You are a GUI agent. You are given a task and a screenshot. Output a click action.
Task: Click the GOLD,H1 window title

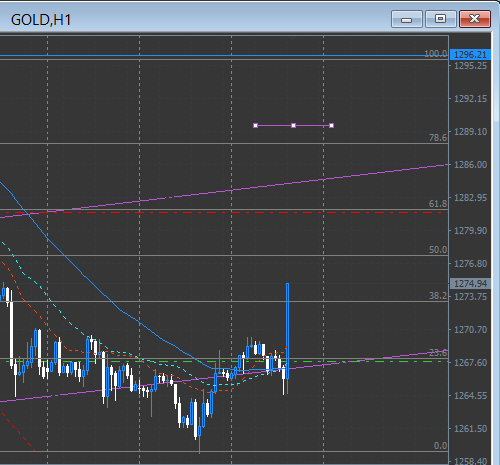point(41,20)
